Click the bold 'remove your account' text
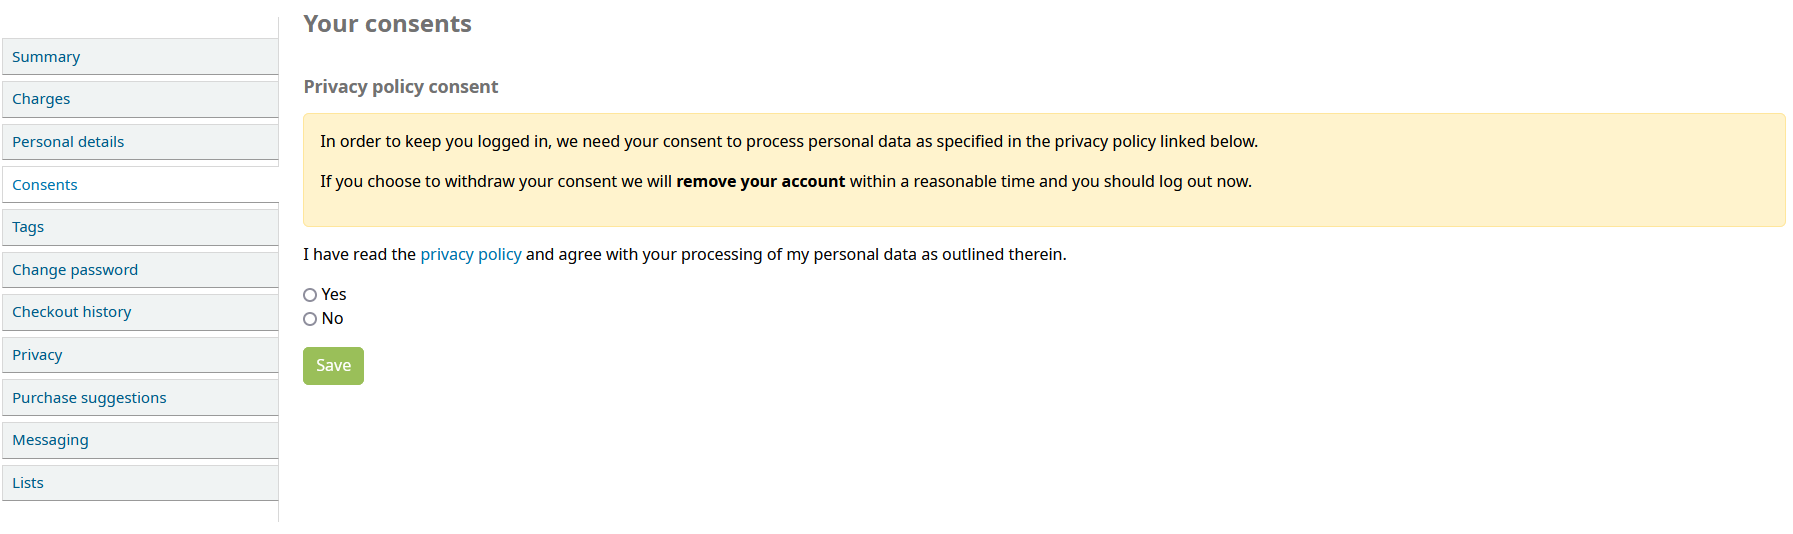 coord(760,181)
